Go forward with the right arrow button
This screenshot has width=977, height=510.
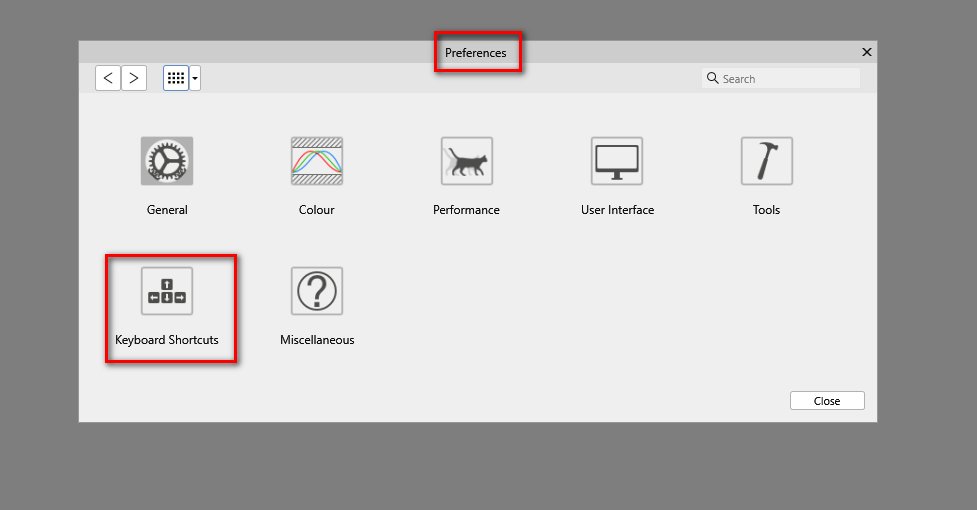click(x=134, y=78)
